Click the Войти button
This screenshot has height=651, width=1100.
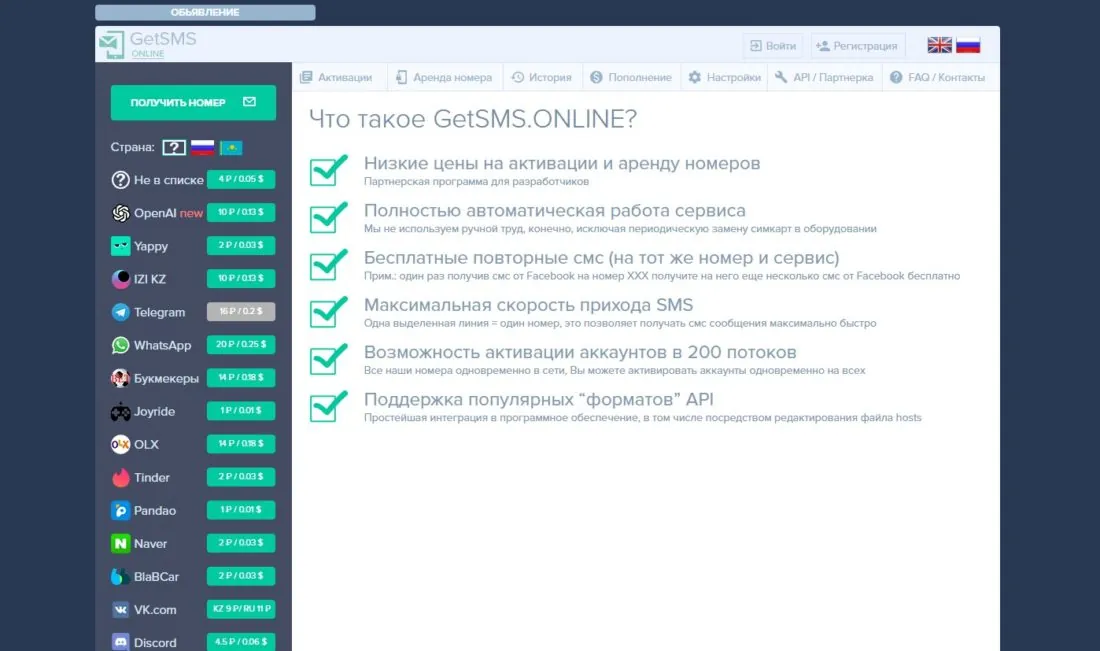point(772,45)
